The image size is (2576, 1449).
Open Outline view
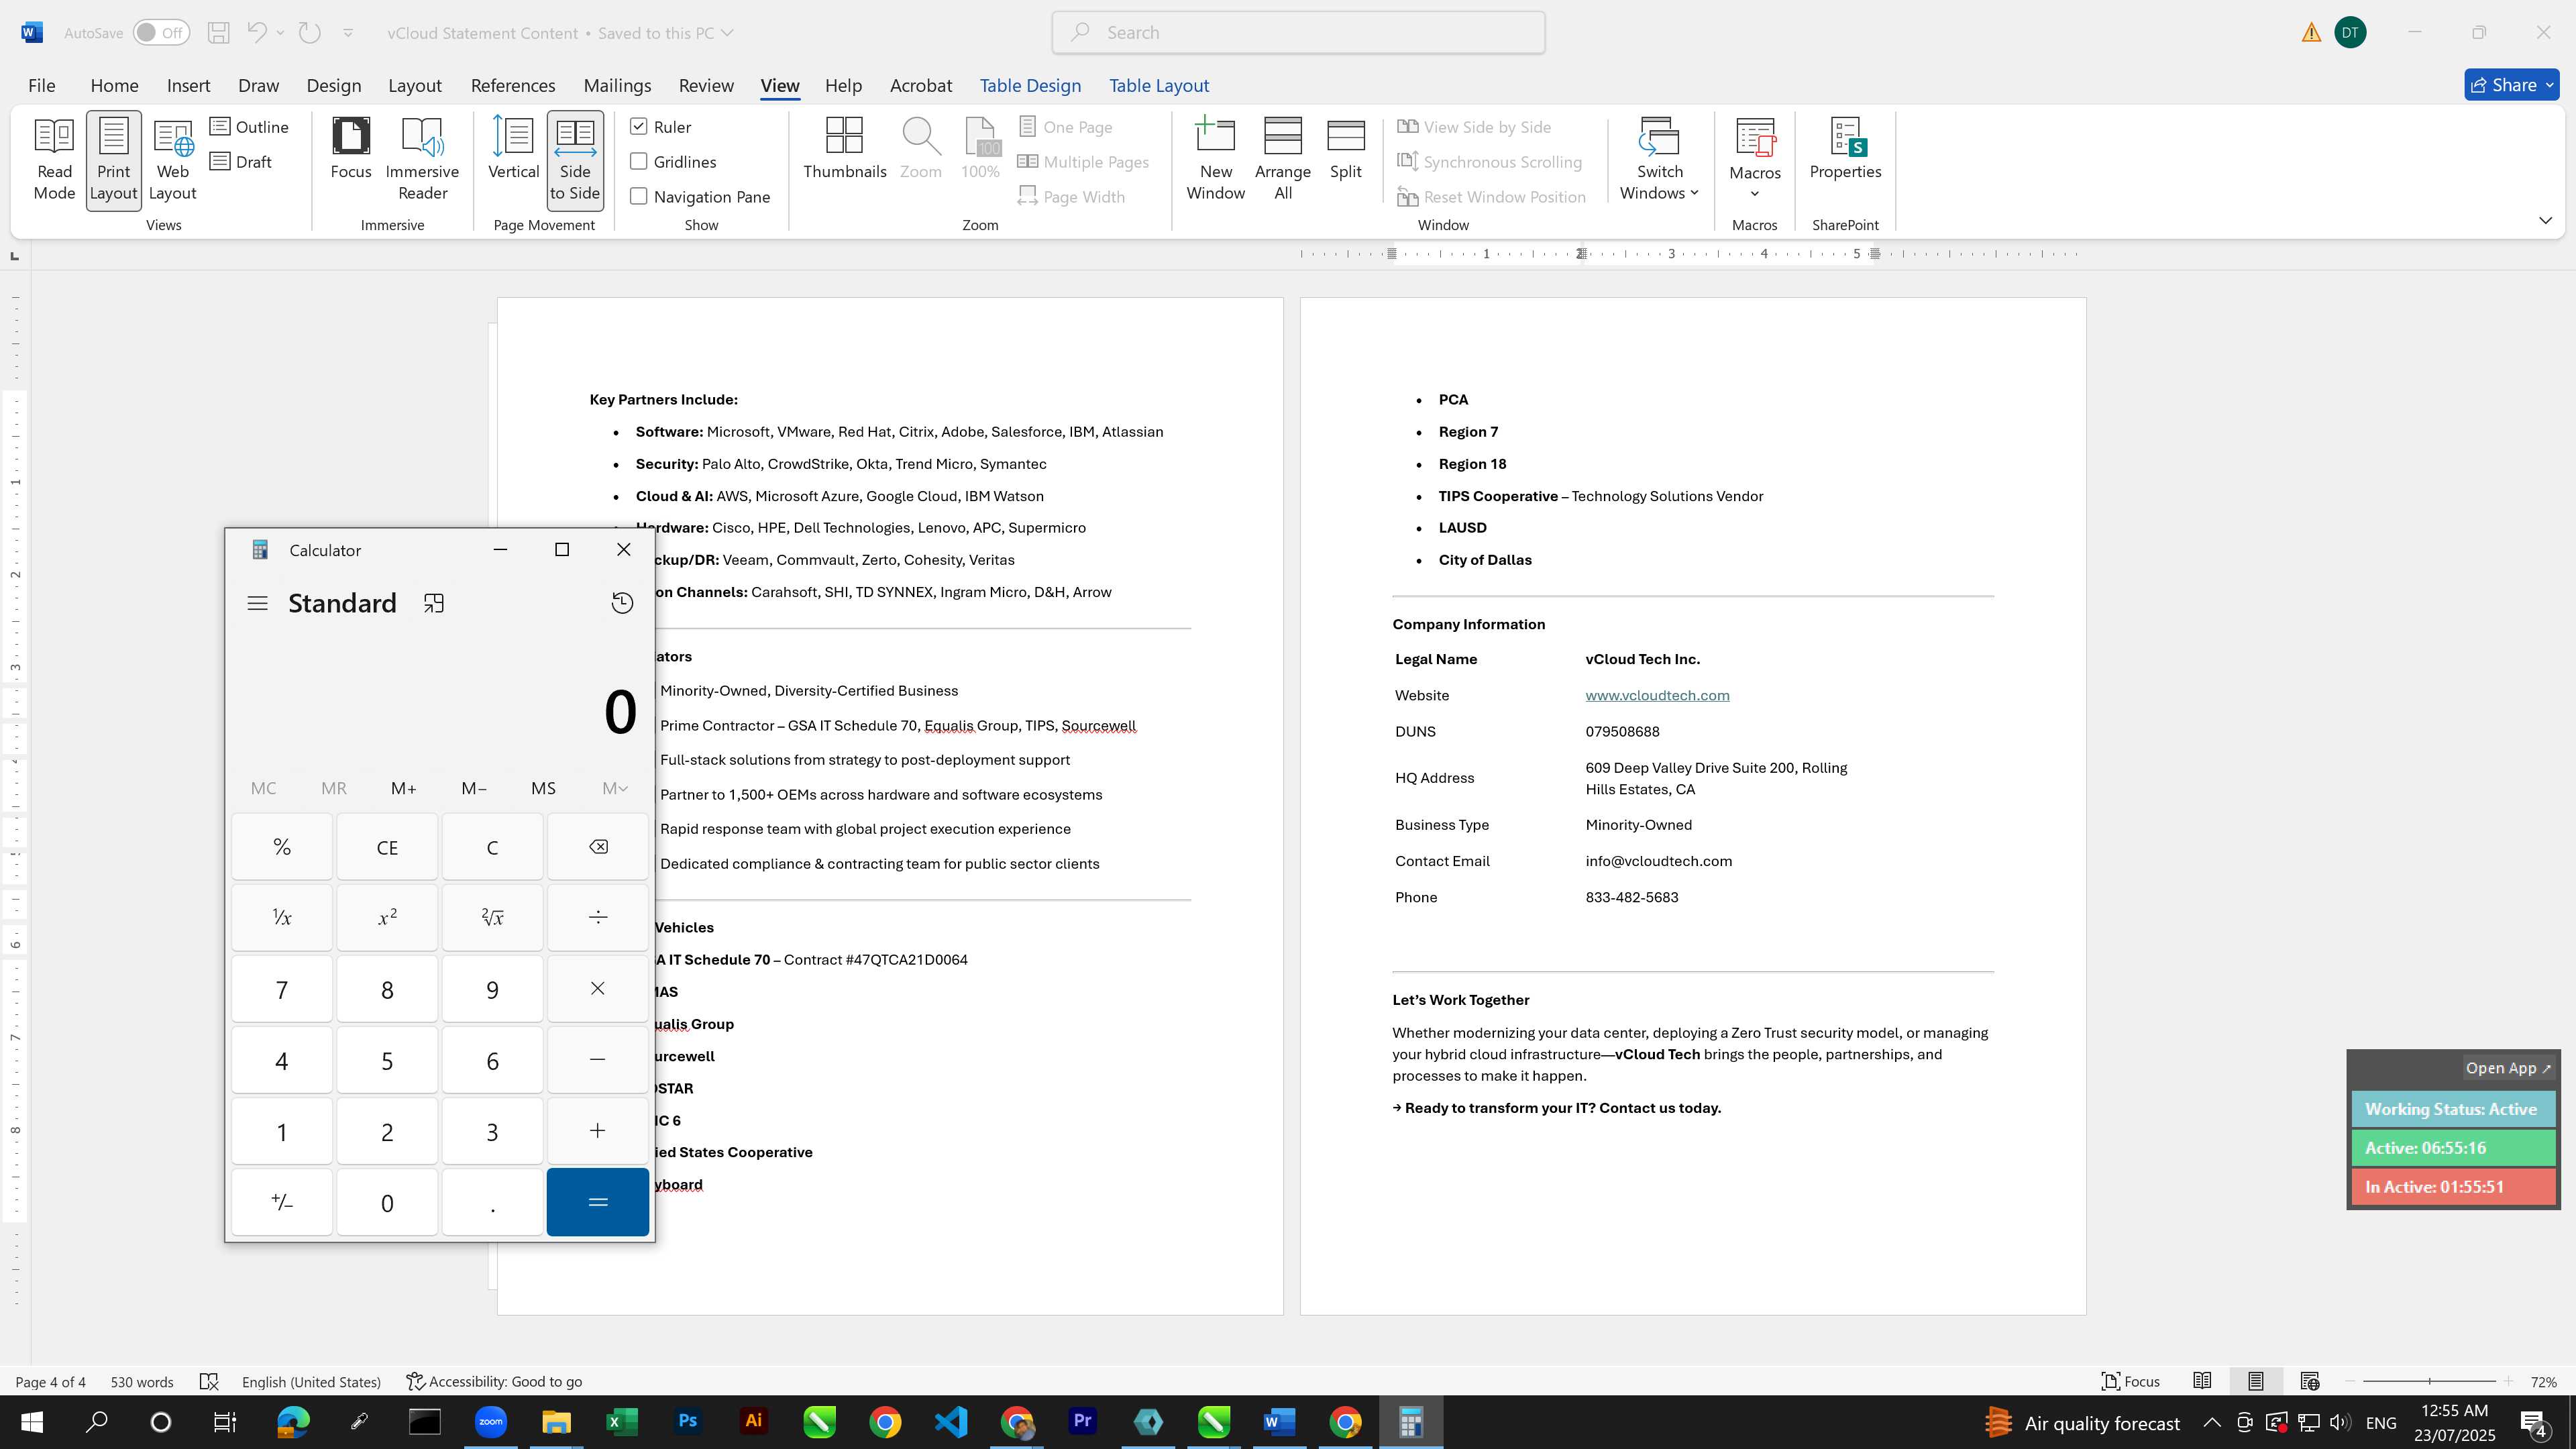tap(250, 127)
